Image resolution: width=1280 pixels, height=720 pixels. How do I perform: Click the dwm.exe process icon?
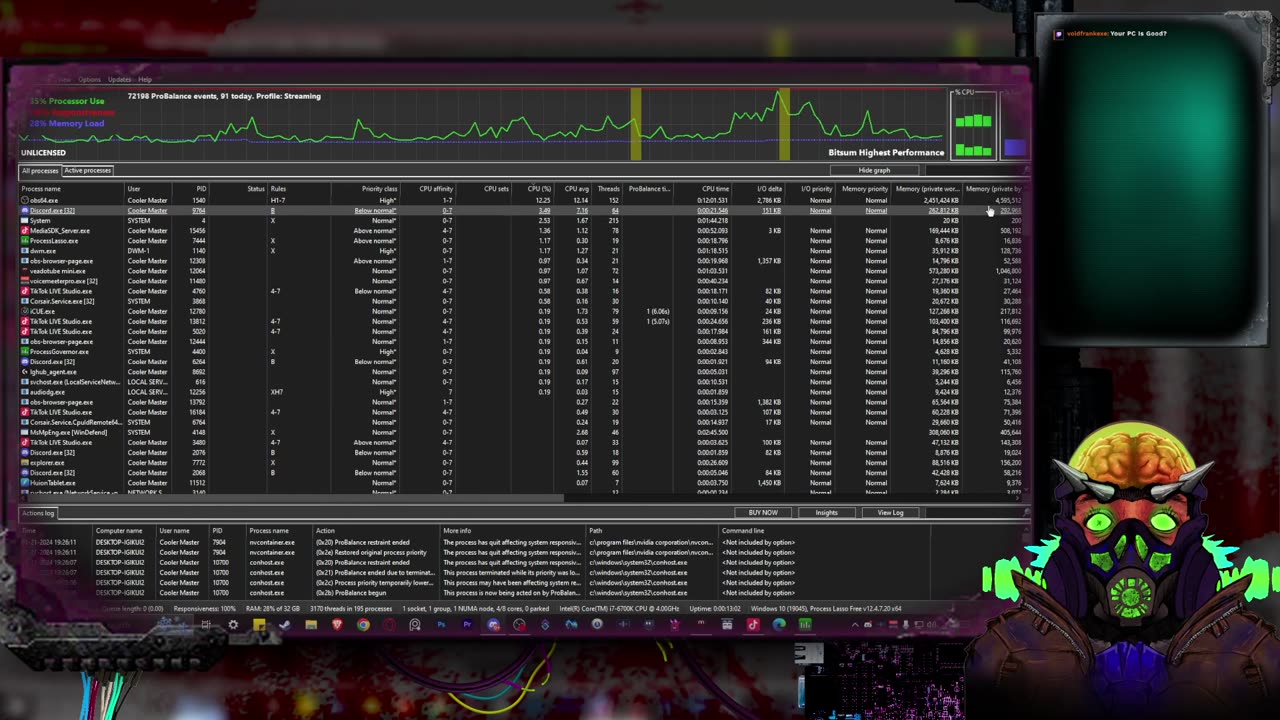pyautogui.click(x=25, y=250)
